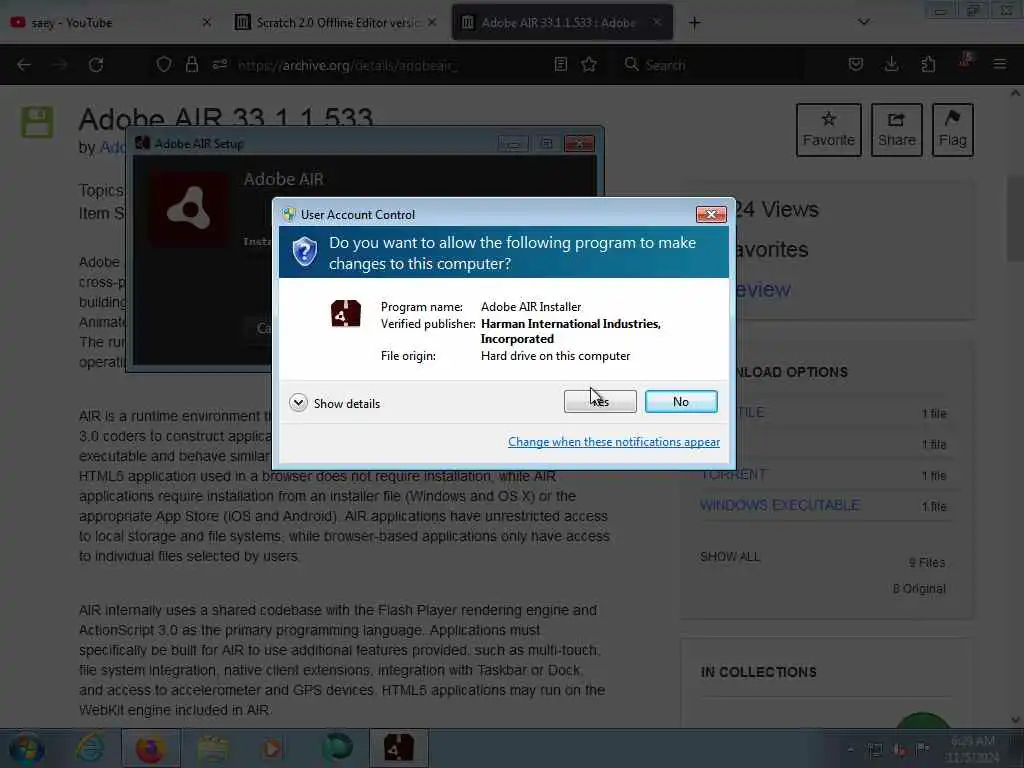Switch to the YouTube browser tab
The image size is (1024, 768).
(x=110, y=23)
